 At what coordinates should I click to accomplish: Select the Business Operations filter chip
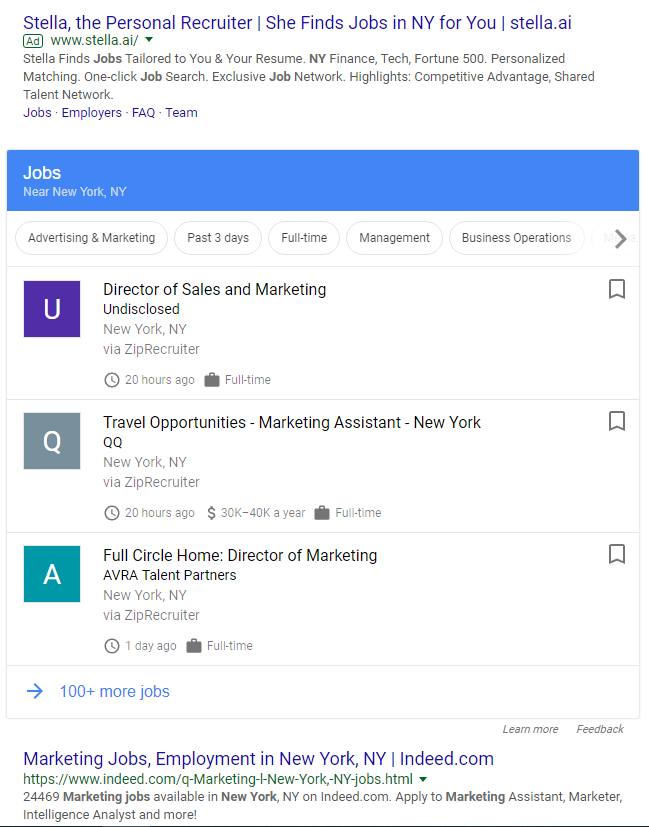[x=517, y=238]
